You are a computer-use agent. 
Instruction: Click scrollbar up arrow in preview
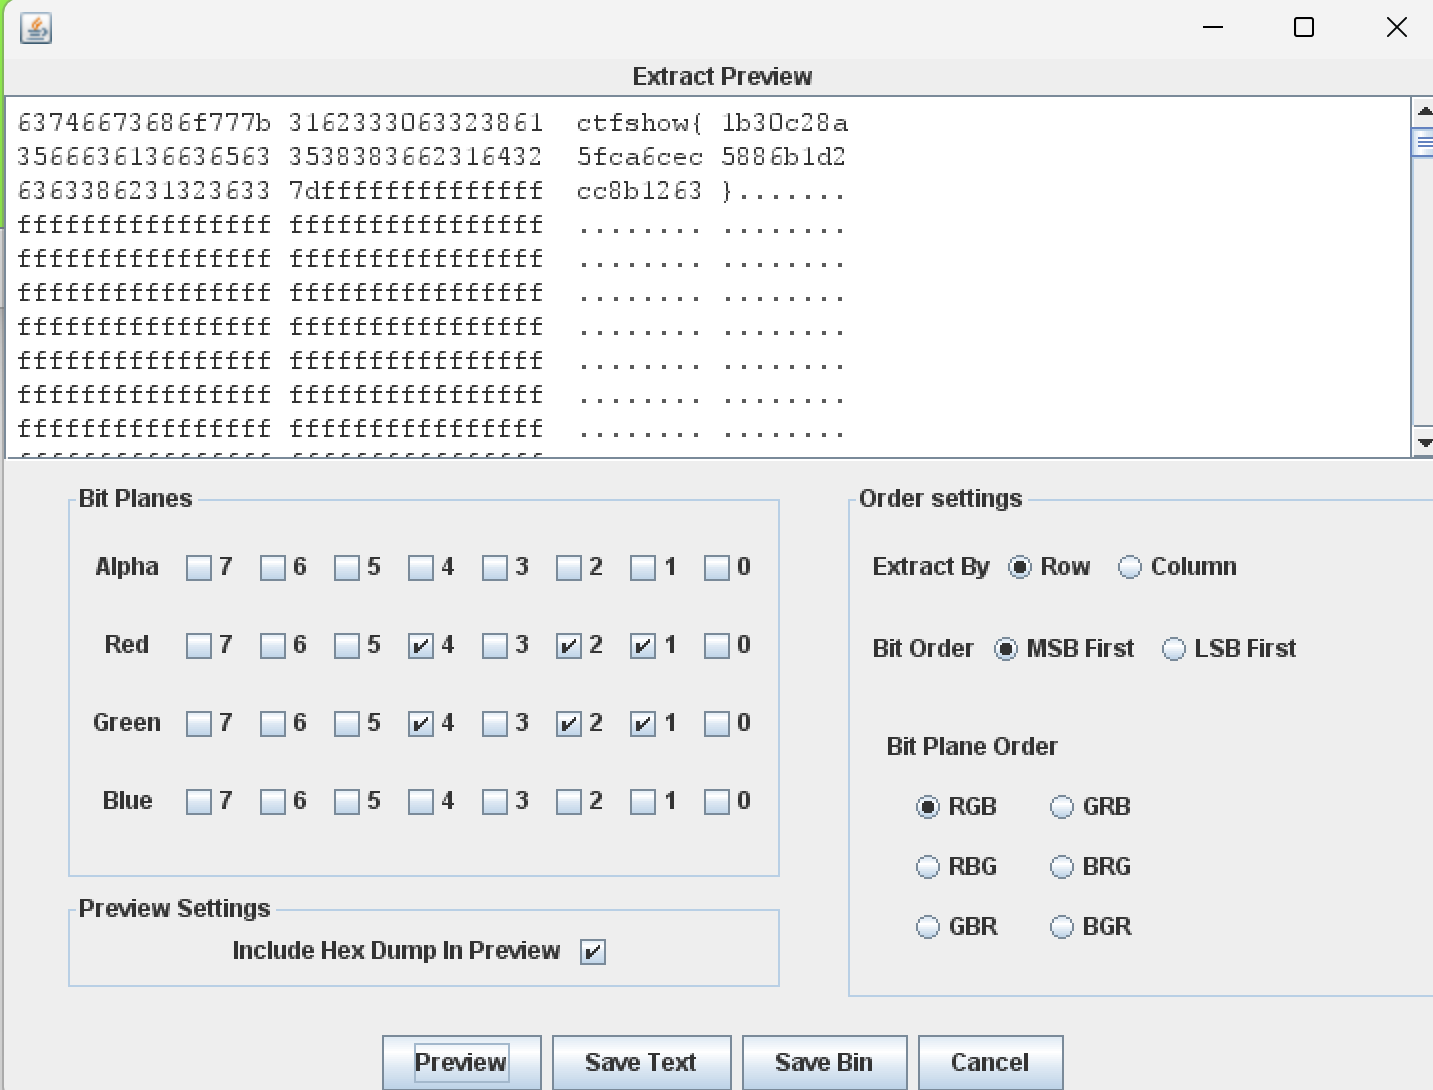[x=1423, y=111]
